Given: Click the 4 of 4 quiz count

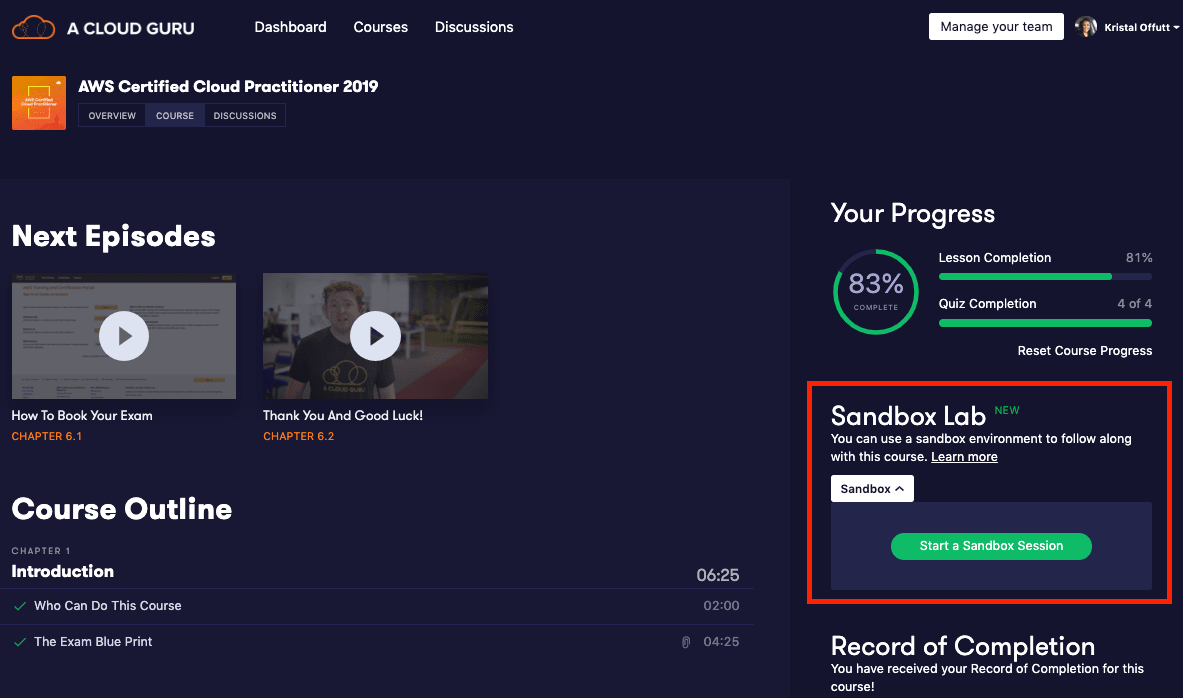Looking at the screenshot, I should [x=1134, y=303].
